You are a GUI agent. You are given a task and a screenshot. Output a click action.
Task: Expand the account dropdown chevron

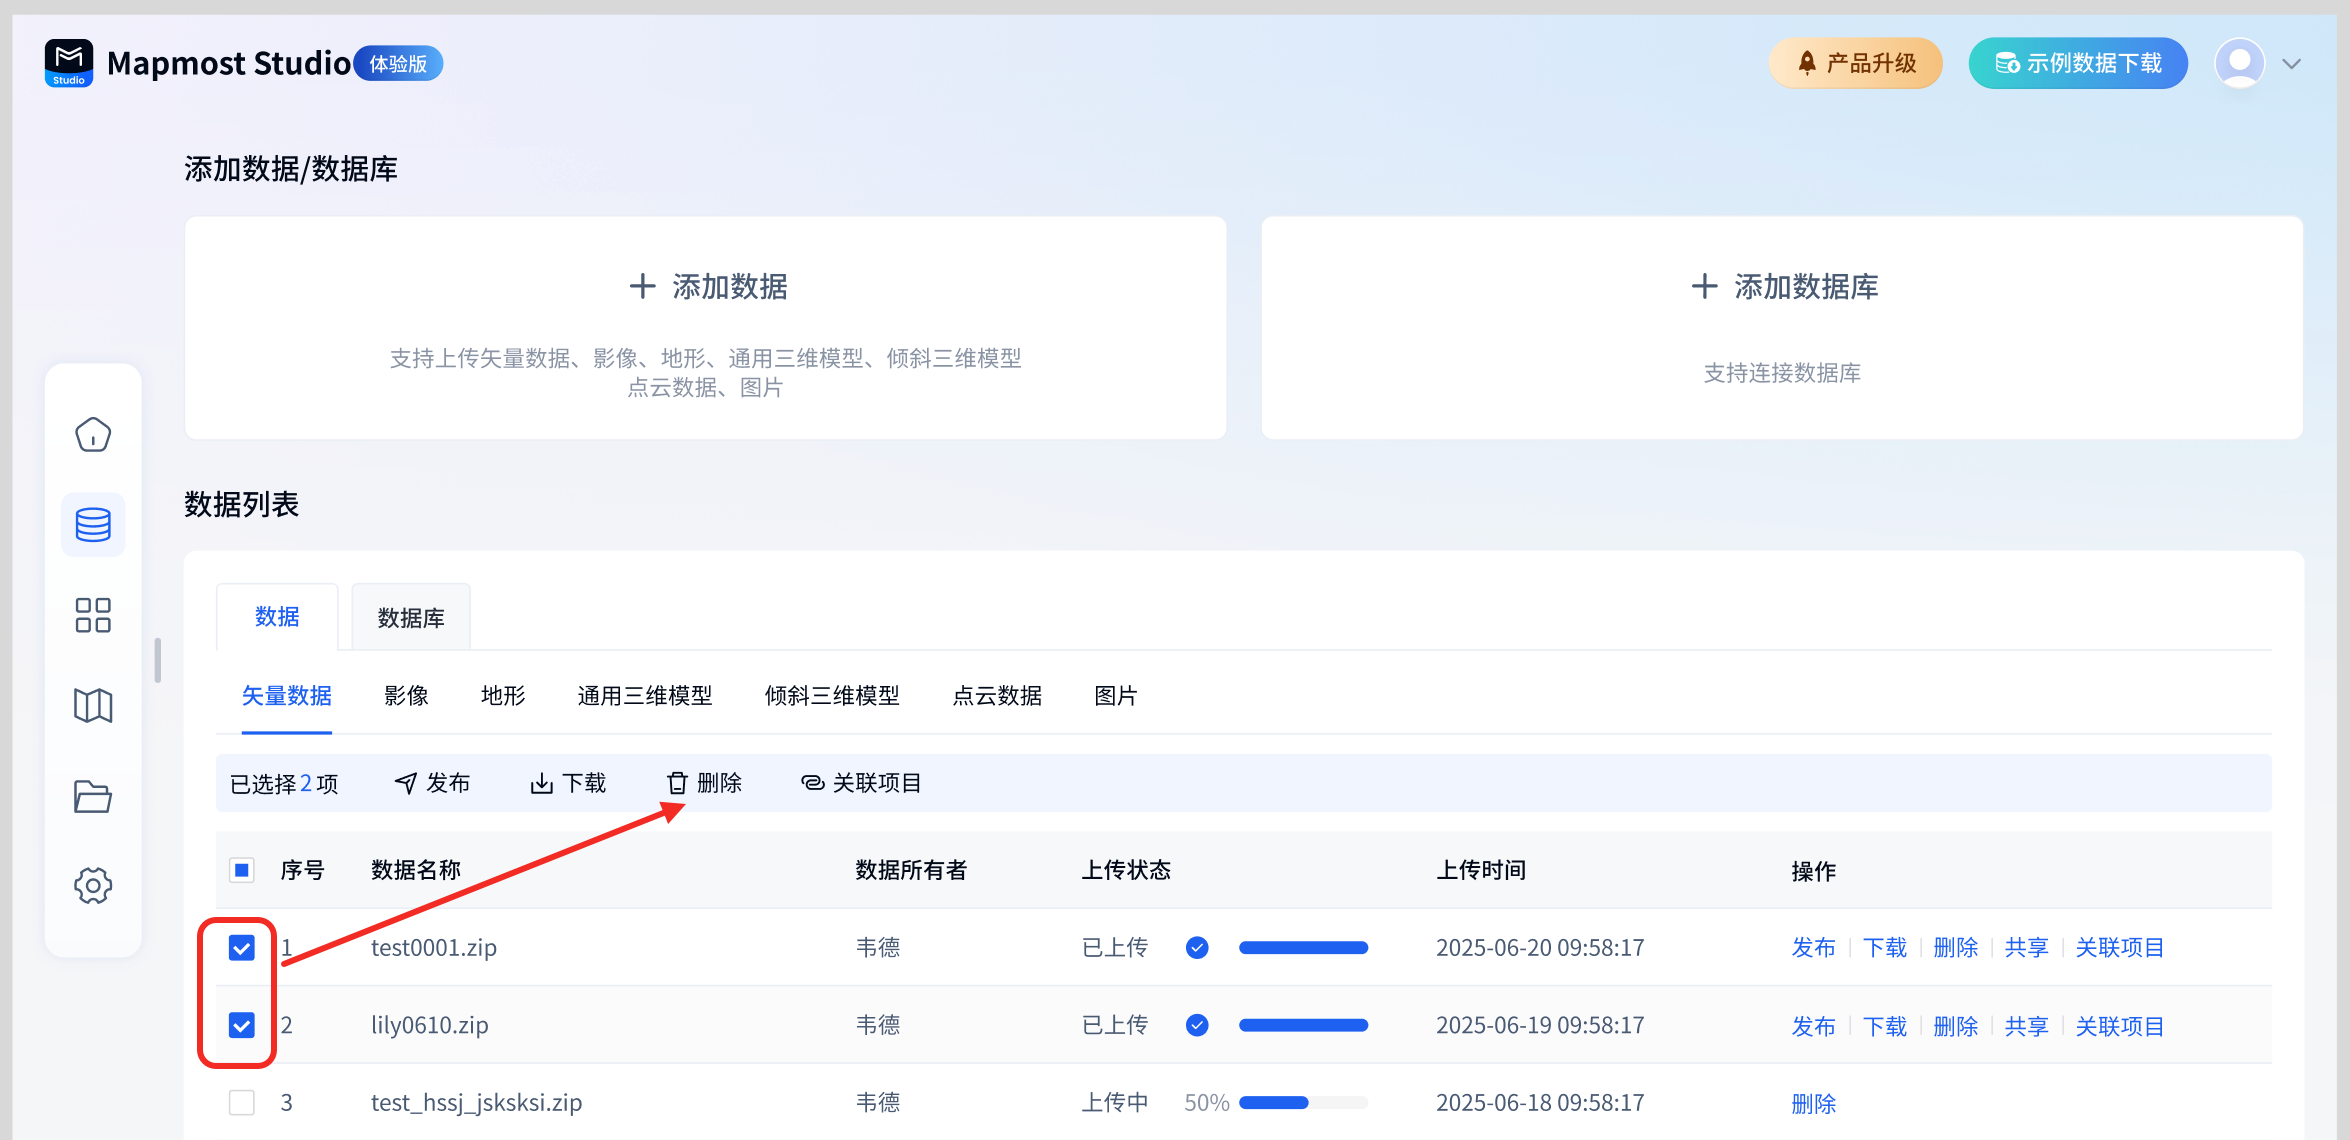click(2292, 64)
